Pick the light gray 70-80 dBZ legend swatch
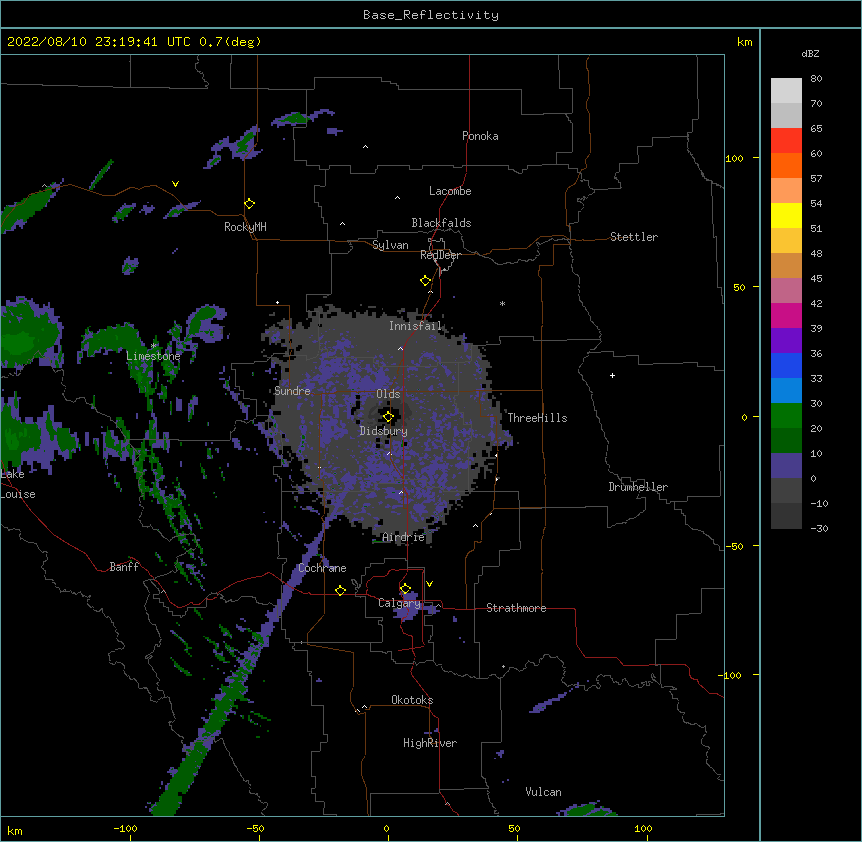862x842 pixels. [x=786, y=91]
